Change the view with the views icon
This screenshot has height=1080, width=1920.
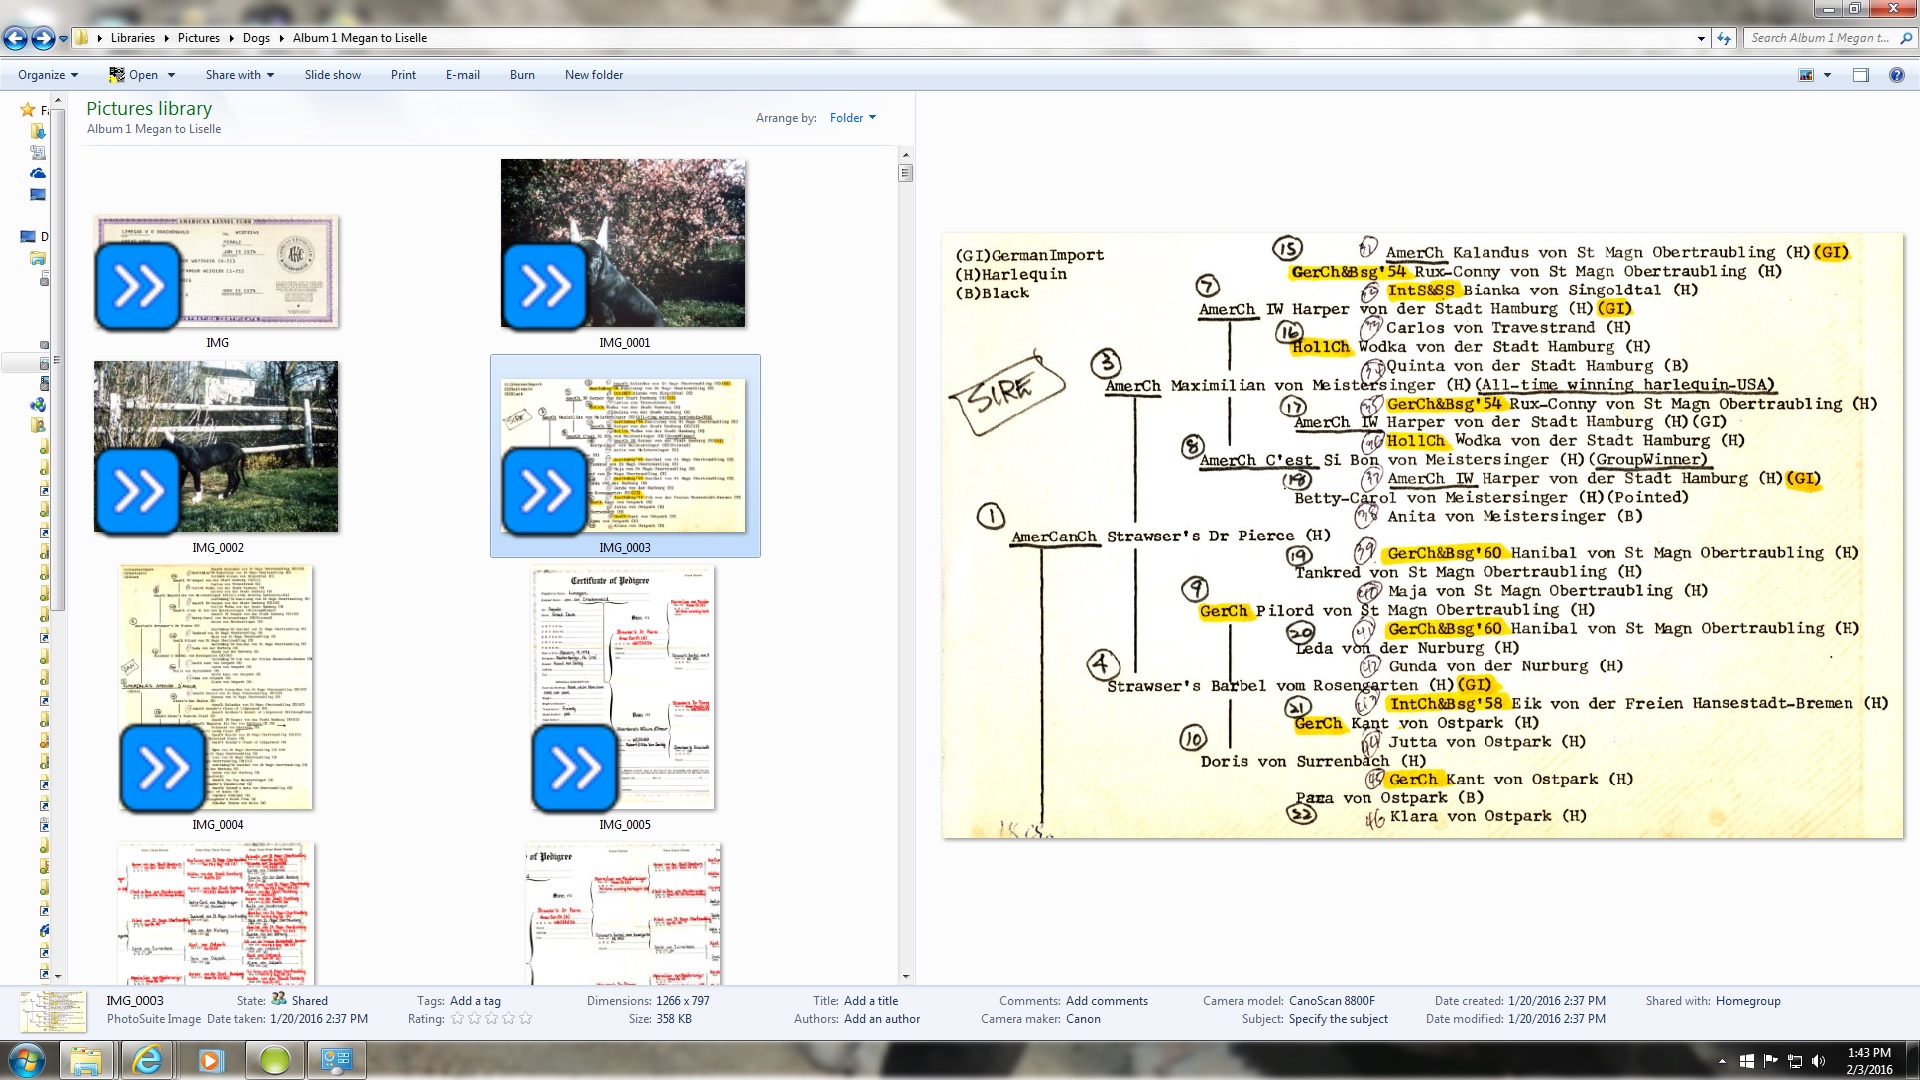point(1806,75)
